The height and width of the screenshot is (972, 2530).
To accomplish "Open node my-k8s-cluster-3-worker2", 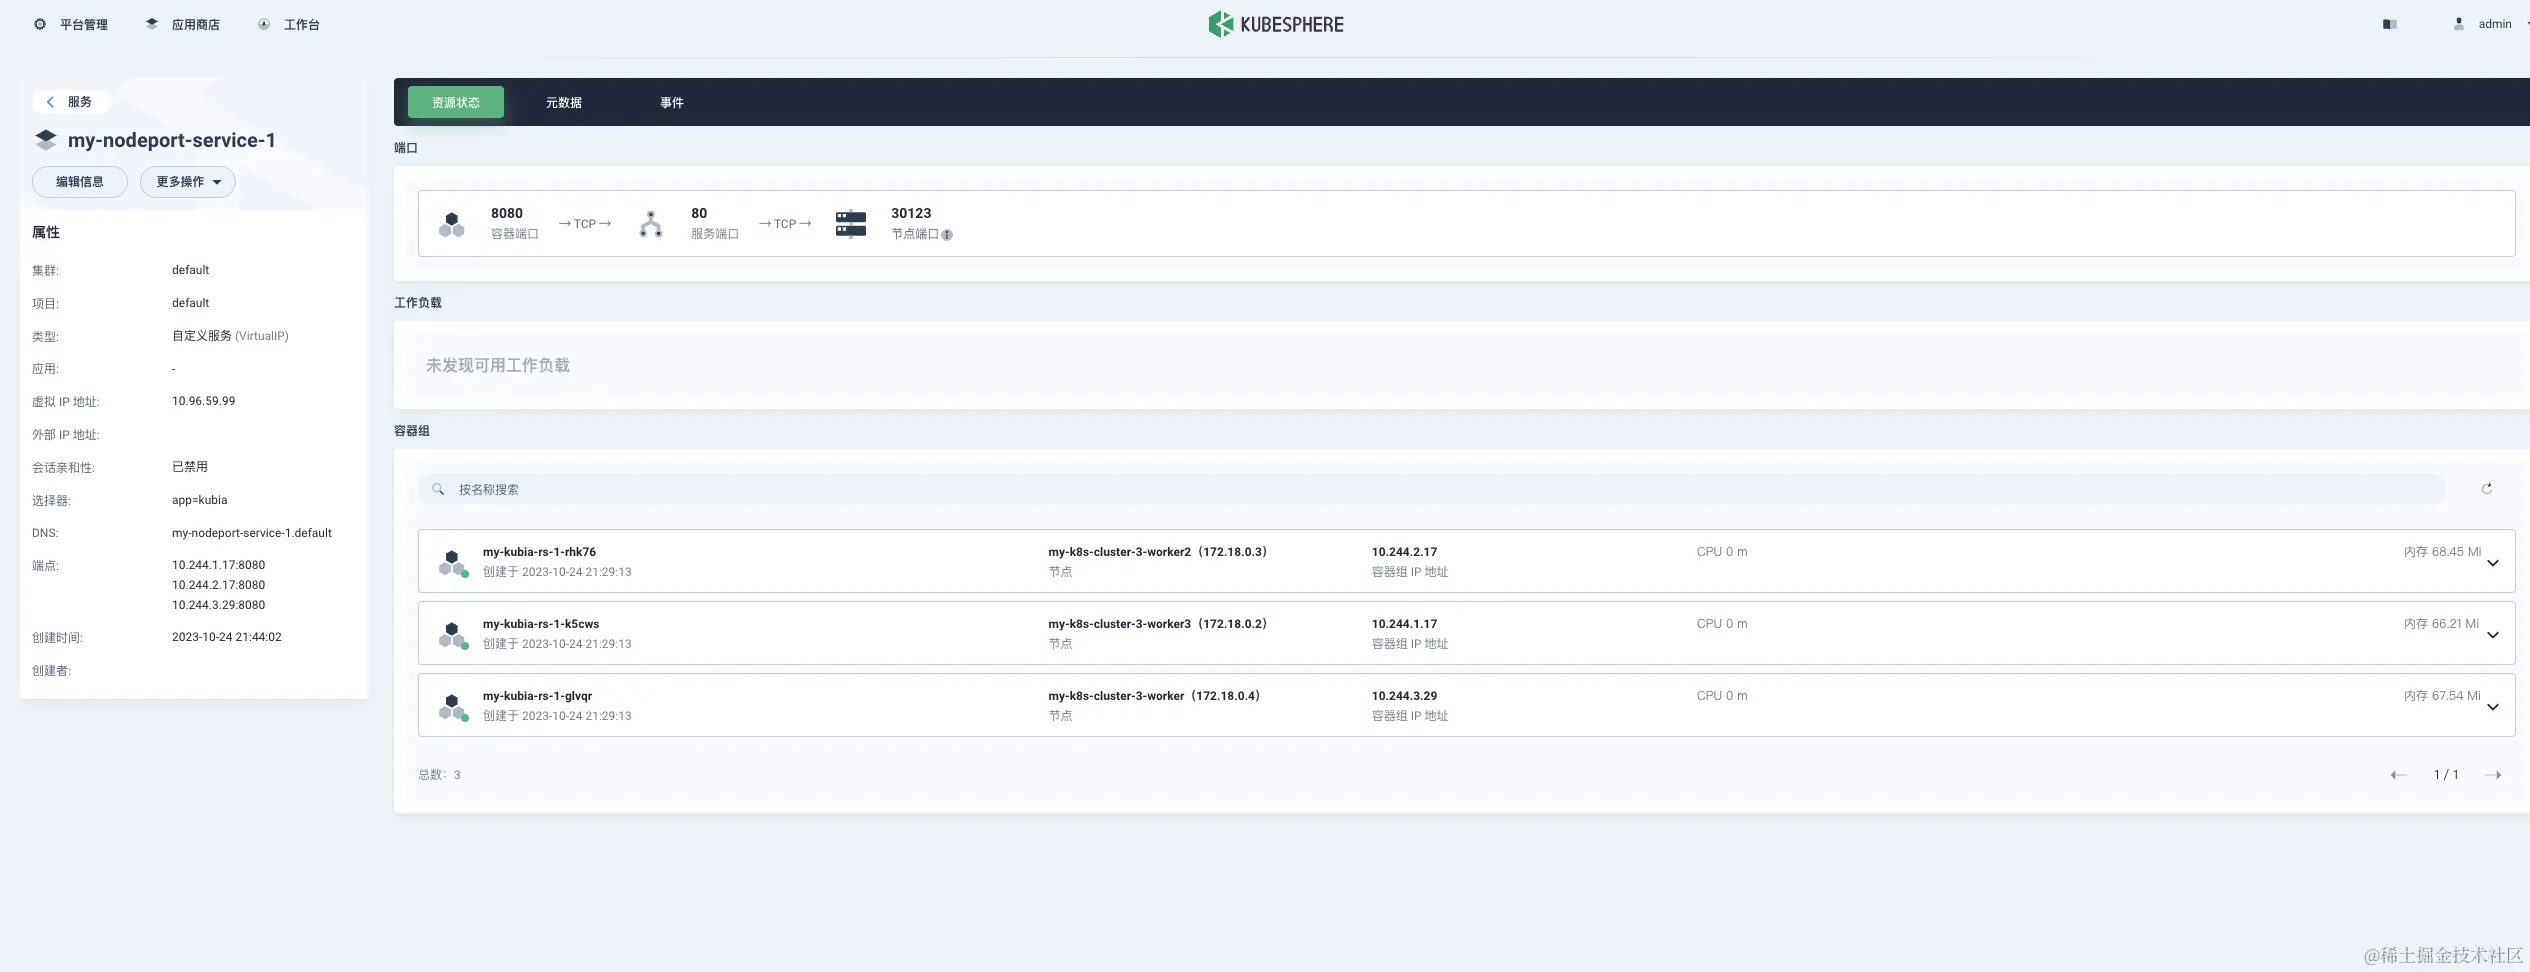I will 1157,552.
